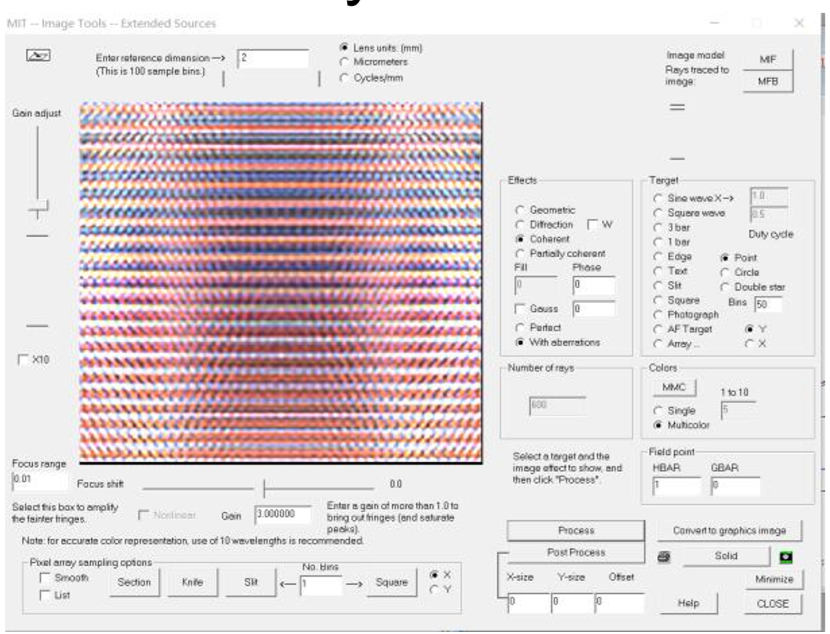Screen dimensions: 830x634
Task: Click the printer icon beside Solid
Action: tap(663, 555)
